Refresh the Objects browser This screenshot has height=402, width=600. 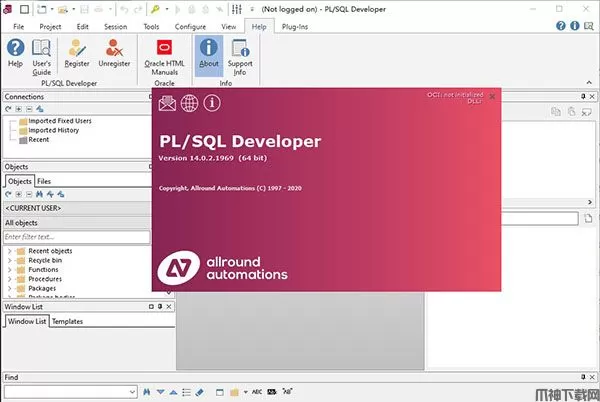click(x=8, y=194)
